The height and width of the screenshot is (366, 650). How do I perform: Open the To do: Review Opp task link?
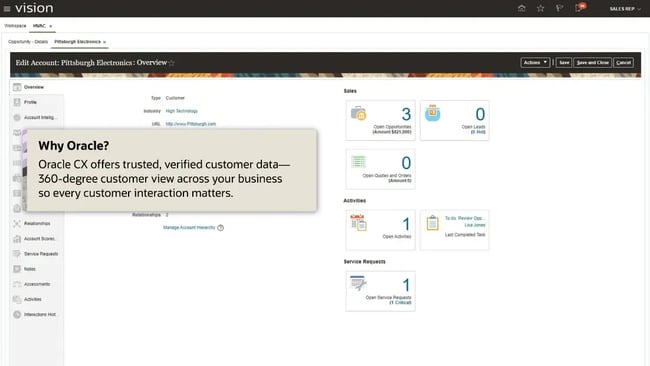click(x=465, y=218)
